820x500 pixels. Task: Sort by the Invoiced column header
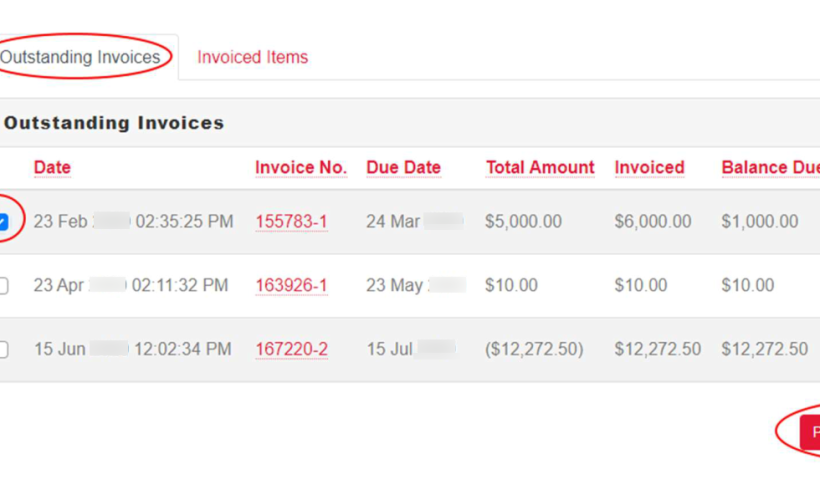pyautogui.click(x=650, y=167)
